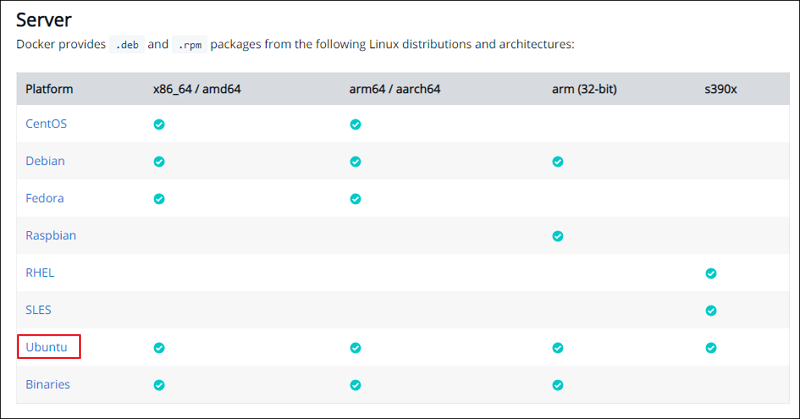Click Debian arm64 checkmark icon
This screenshot has height=419, width=800.
click(356, 162)
